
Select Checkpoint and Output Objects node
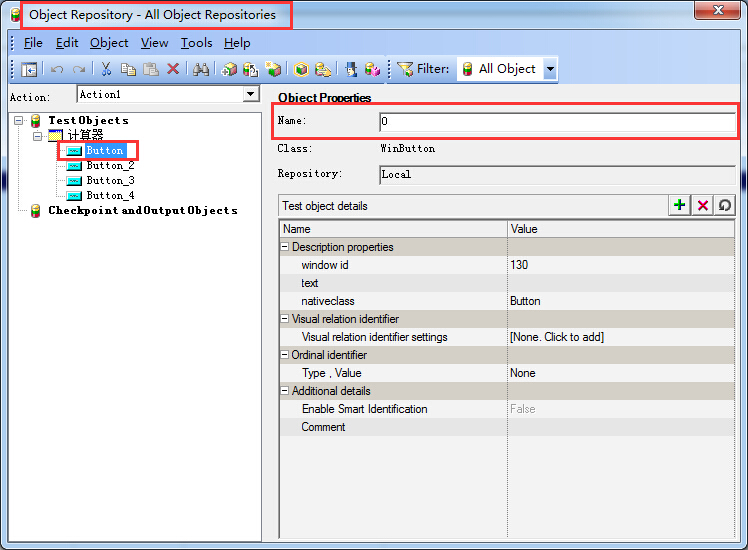tap(143, 210)
